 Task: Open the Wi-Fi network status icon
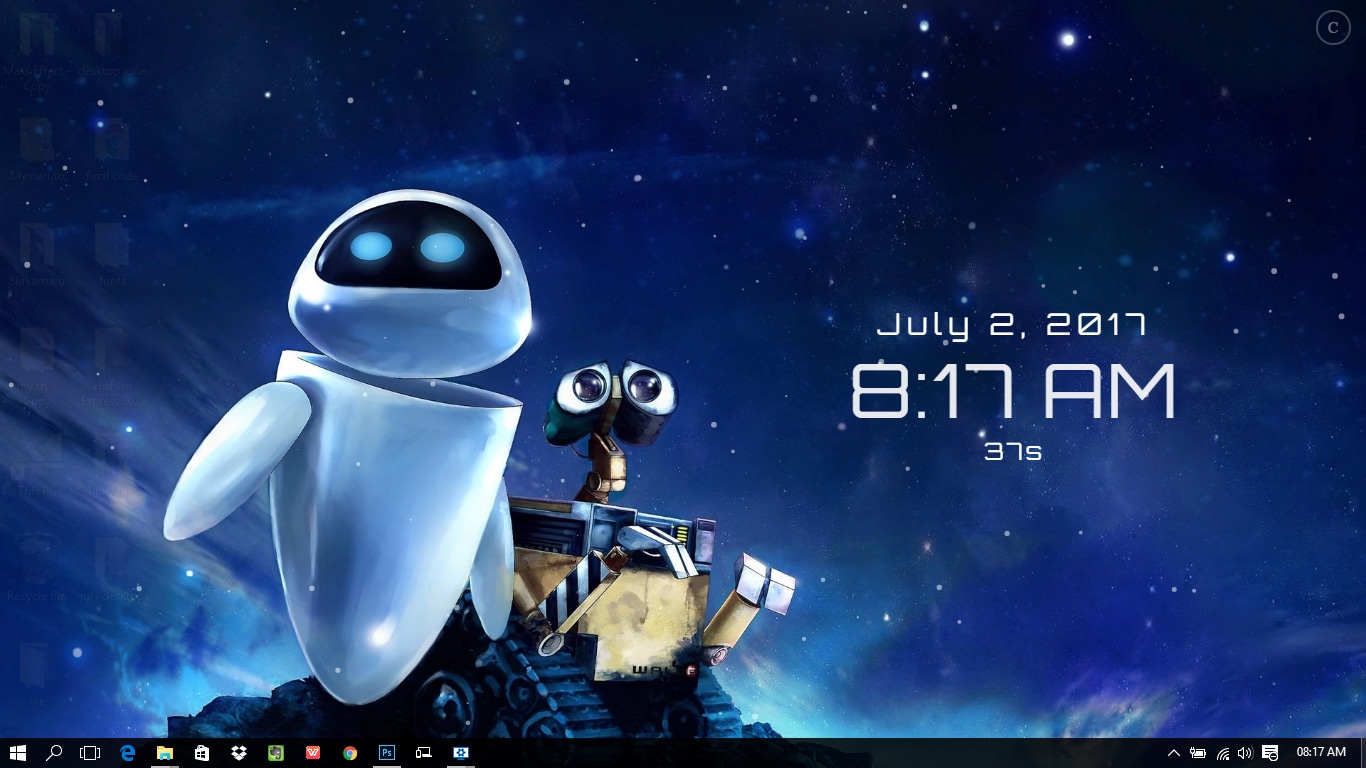[1222, 753]
